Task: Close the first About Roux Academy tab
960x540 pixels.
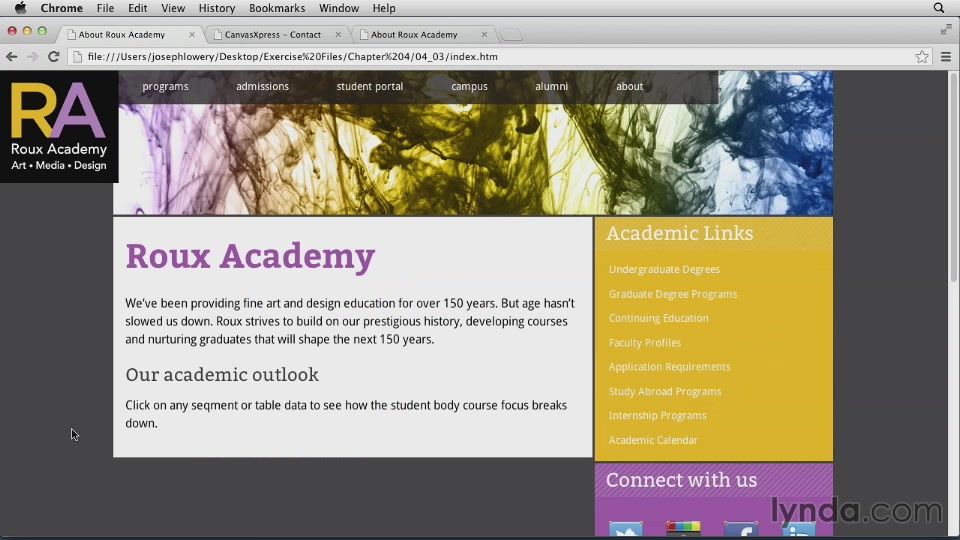Action: [x=192, y=34]
